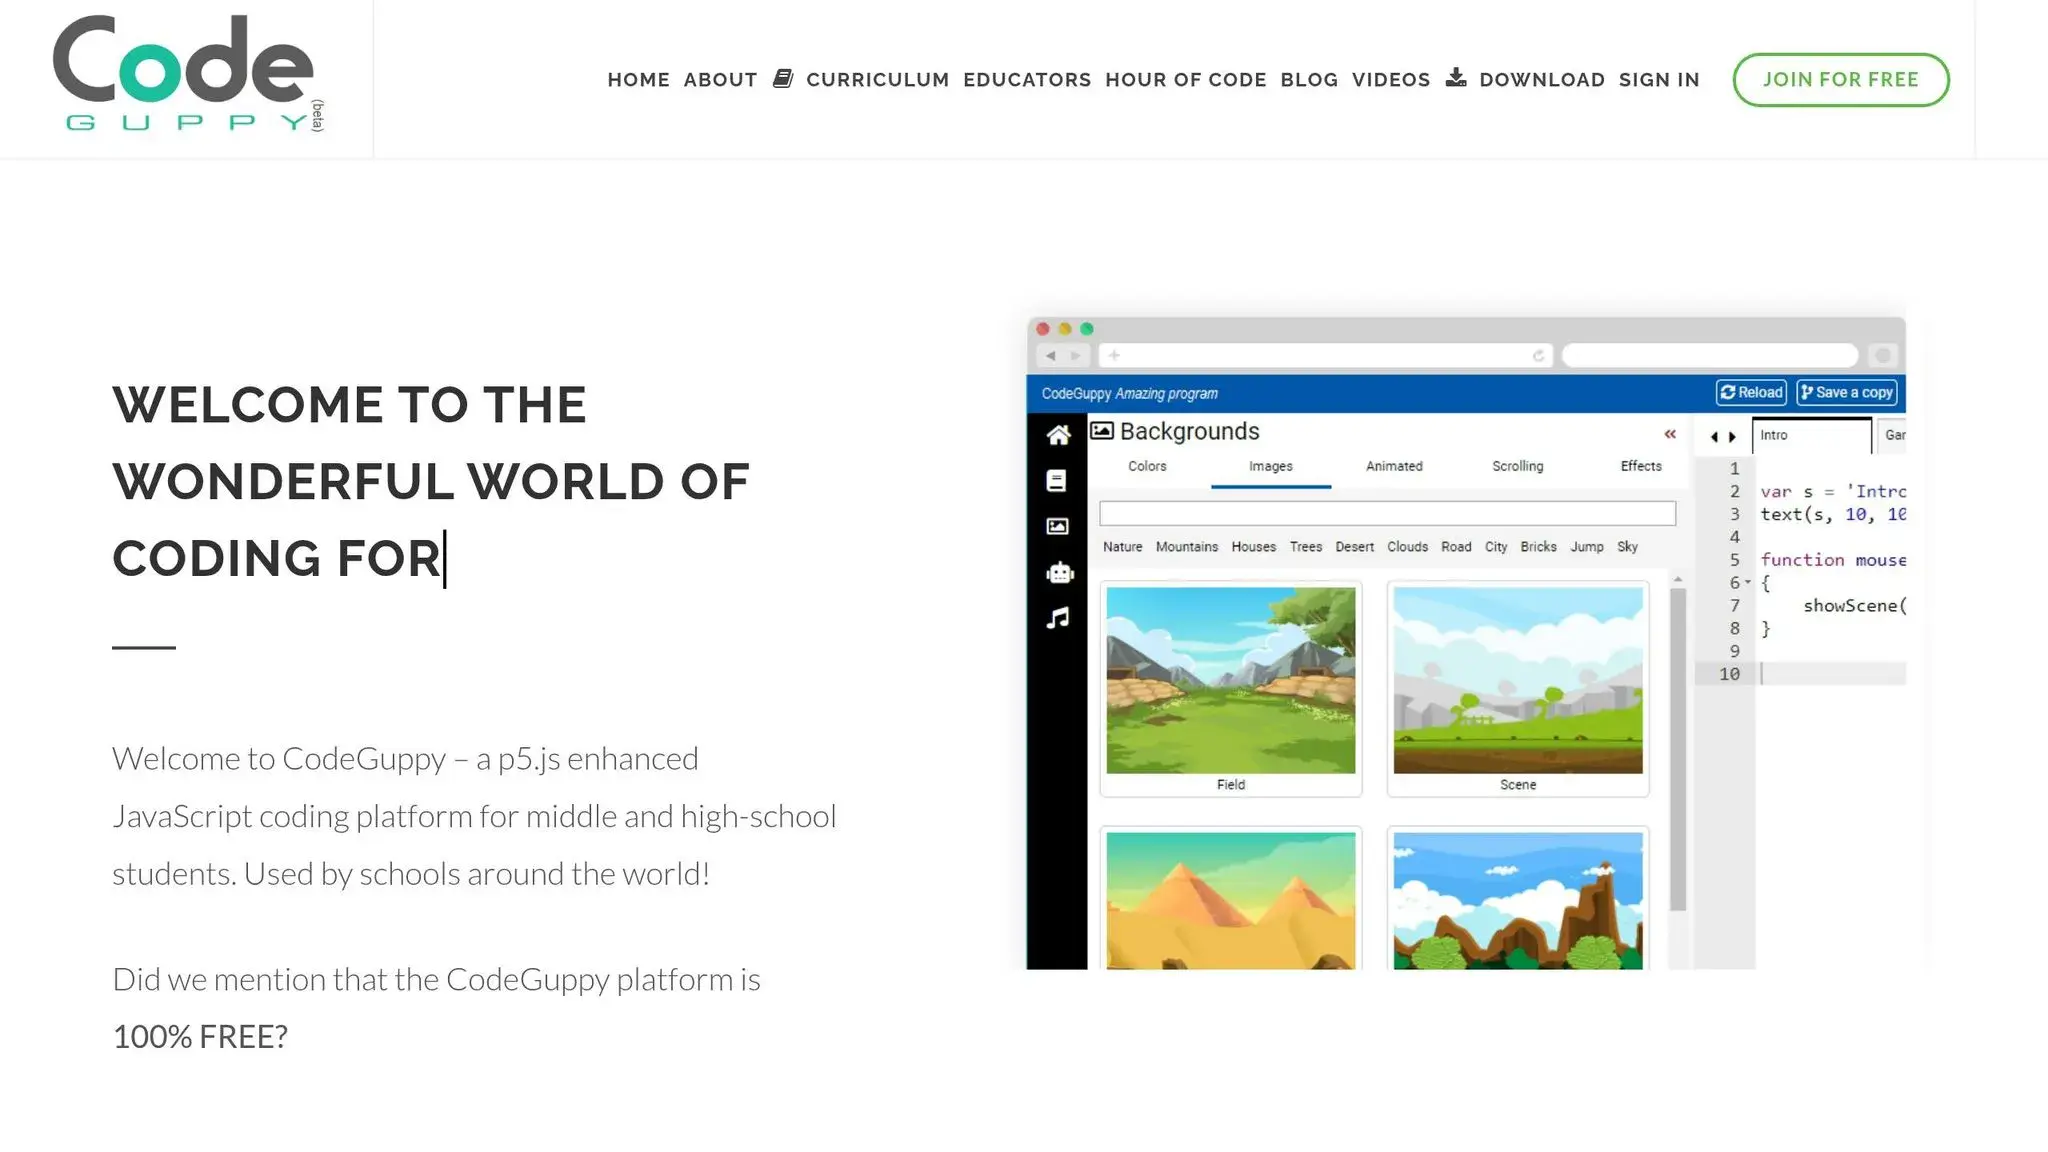Screen dimensions: 2048x1152
Task: Open the ABOUT menu item
Action: point(720,80)
